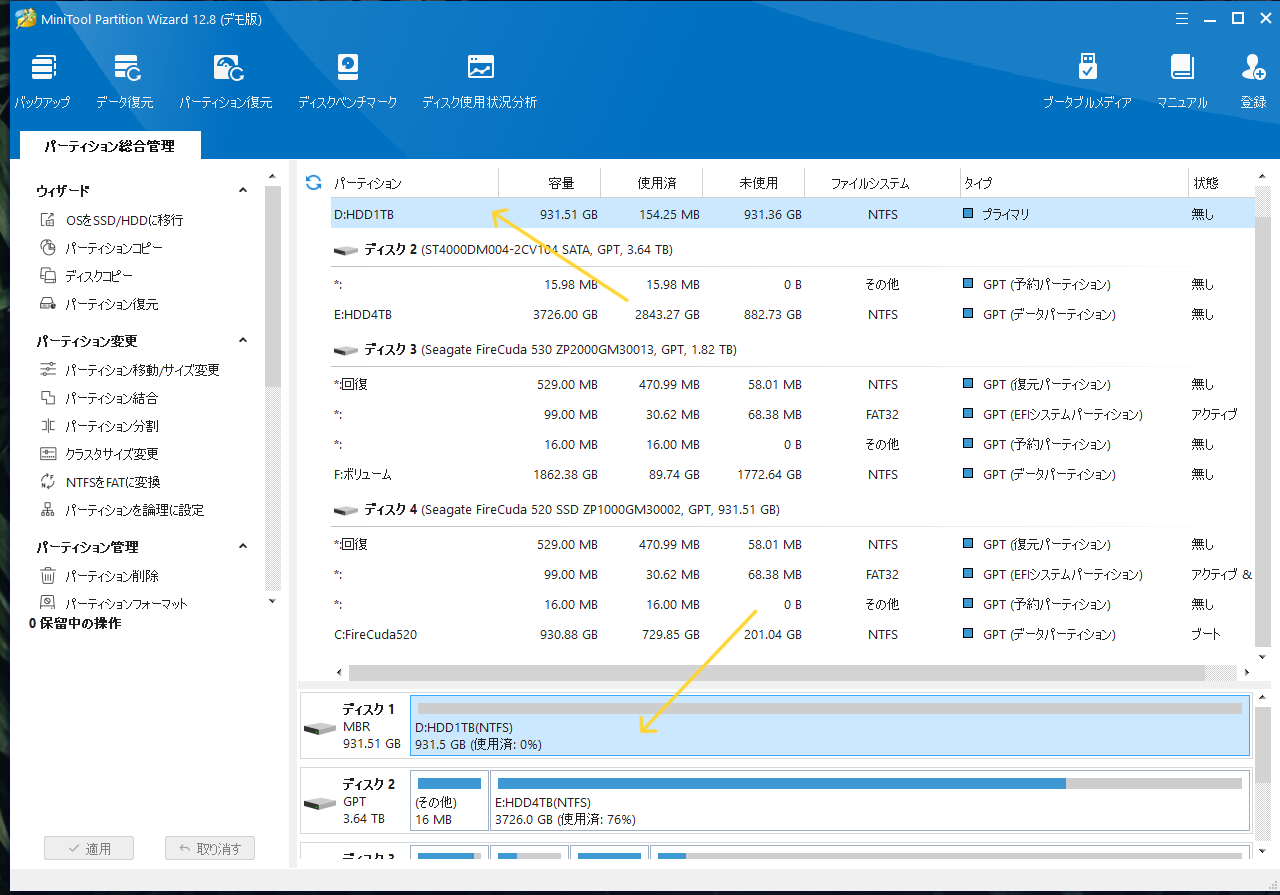Open the バックアップ tool in the toolbar
The height and width of the screenshot is (895, 1280).
click(42, 80)
